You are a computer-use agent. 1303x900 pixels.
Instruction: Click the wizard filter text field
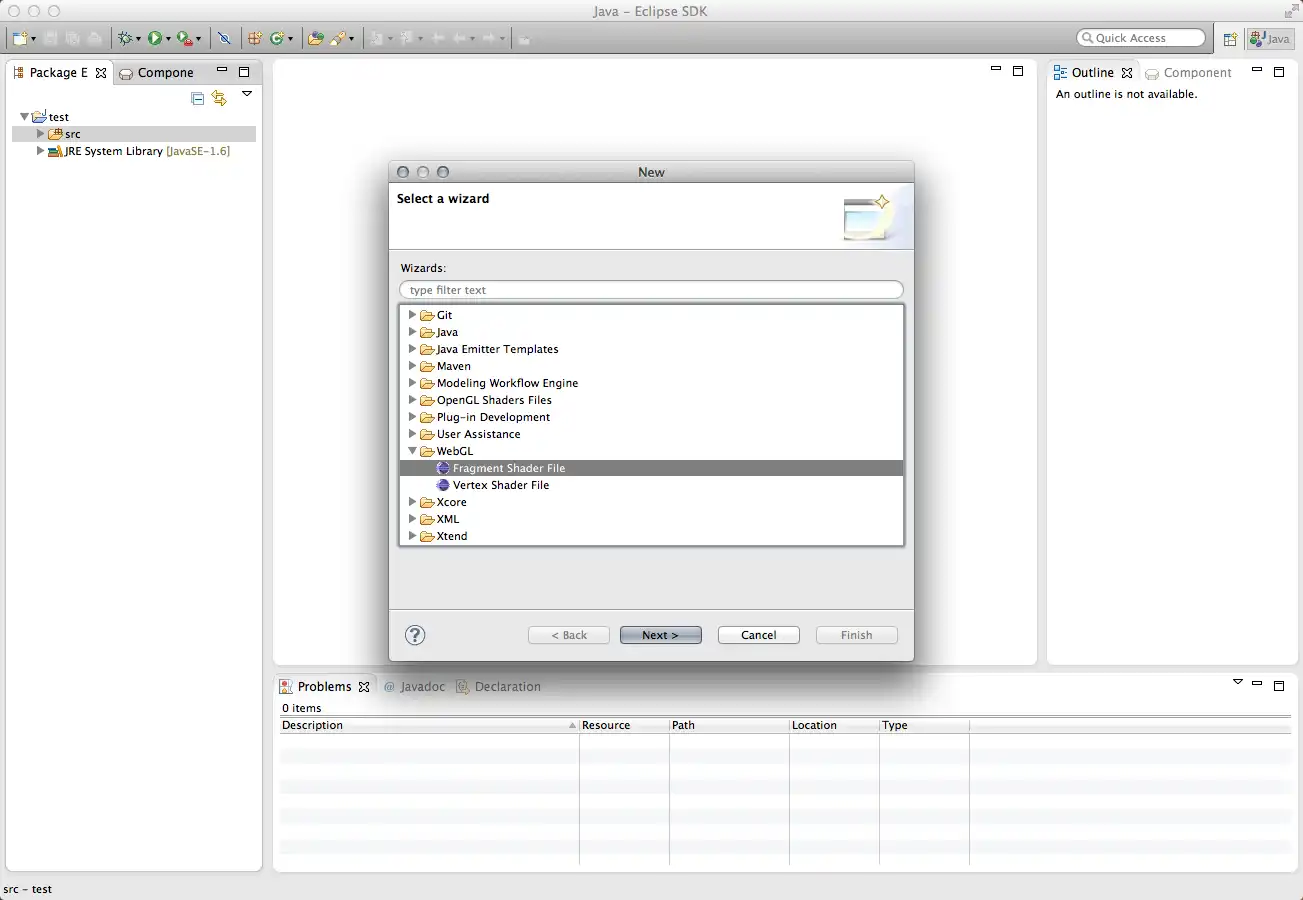651,290
